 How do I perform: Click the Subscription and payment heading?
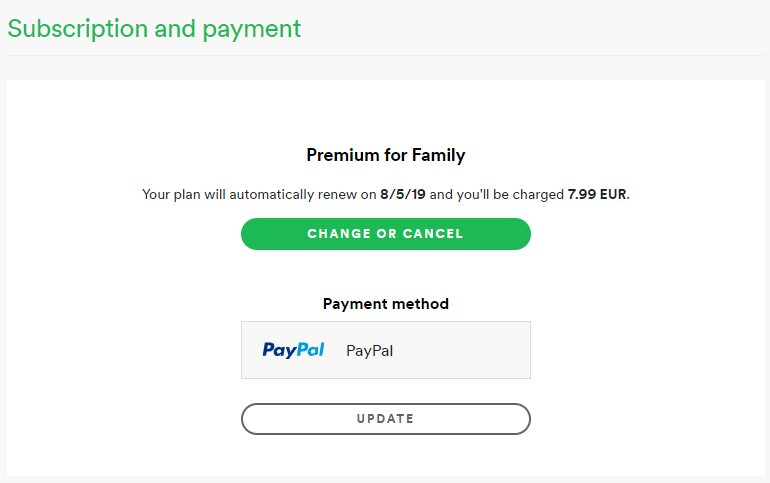pyautogui.click(x=154, y=28)
